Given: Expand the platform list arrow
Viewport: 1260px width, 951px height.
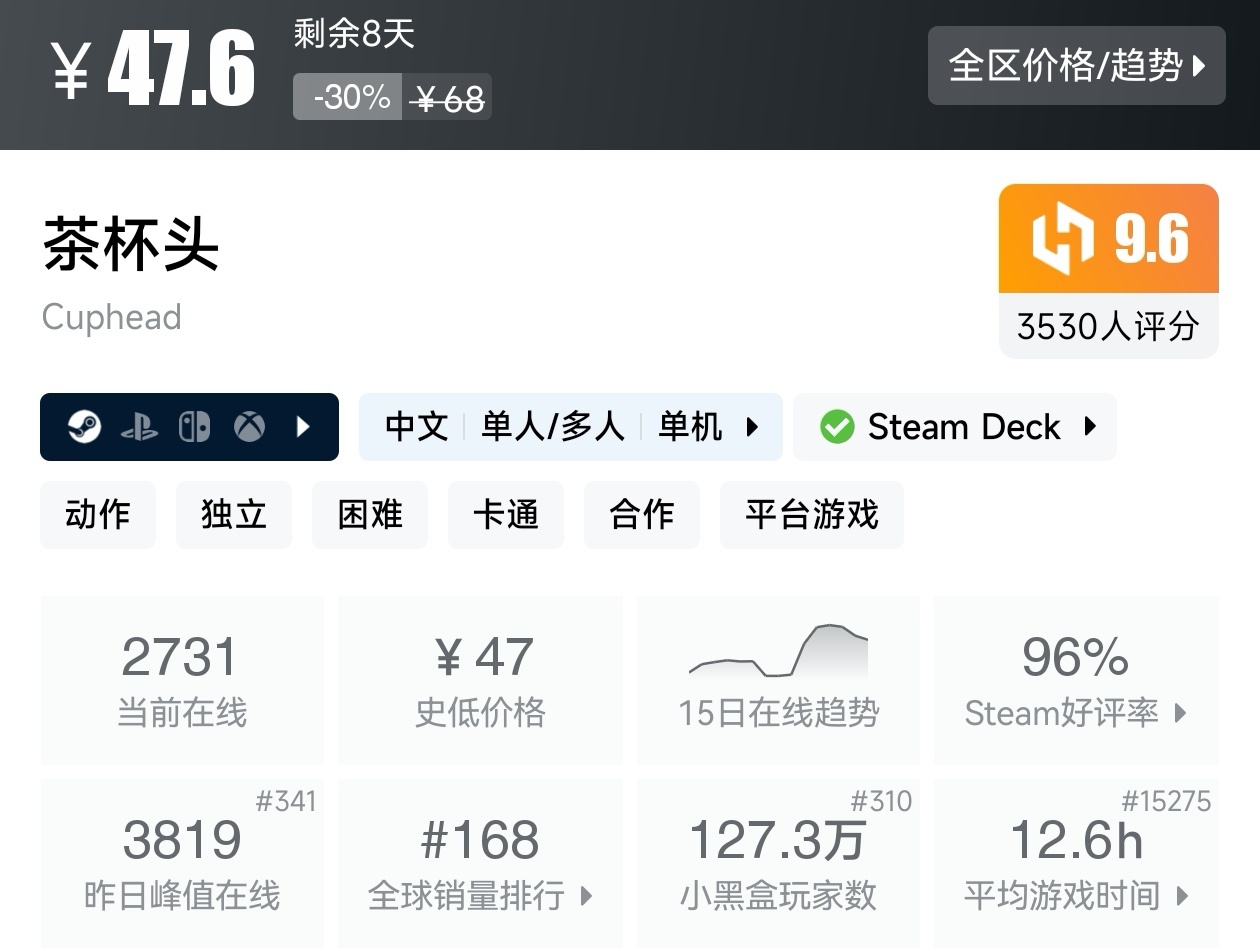Looking at the screenshot, I should tap(303, 427).
